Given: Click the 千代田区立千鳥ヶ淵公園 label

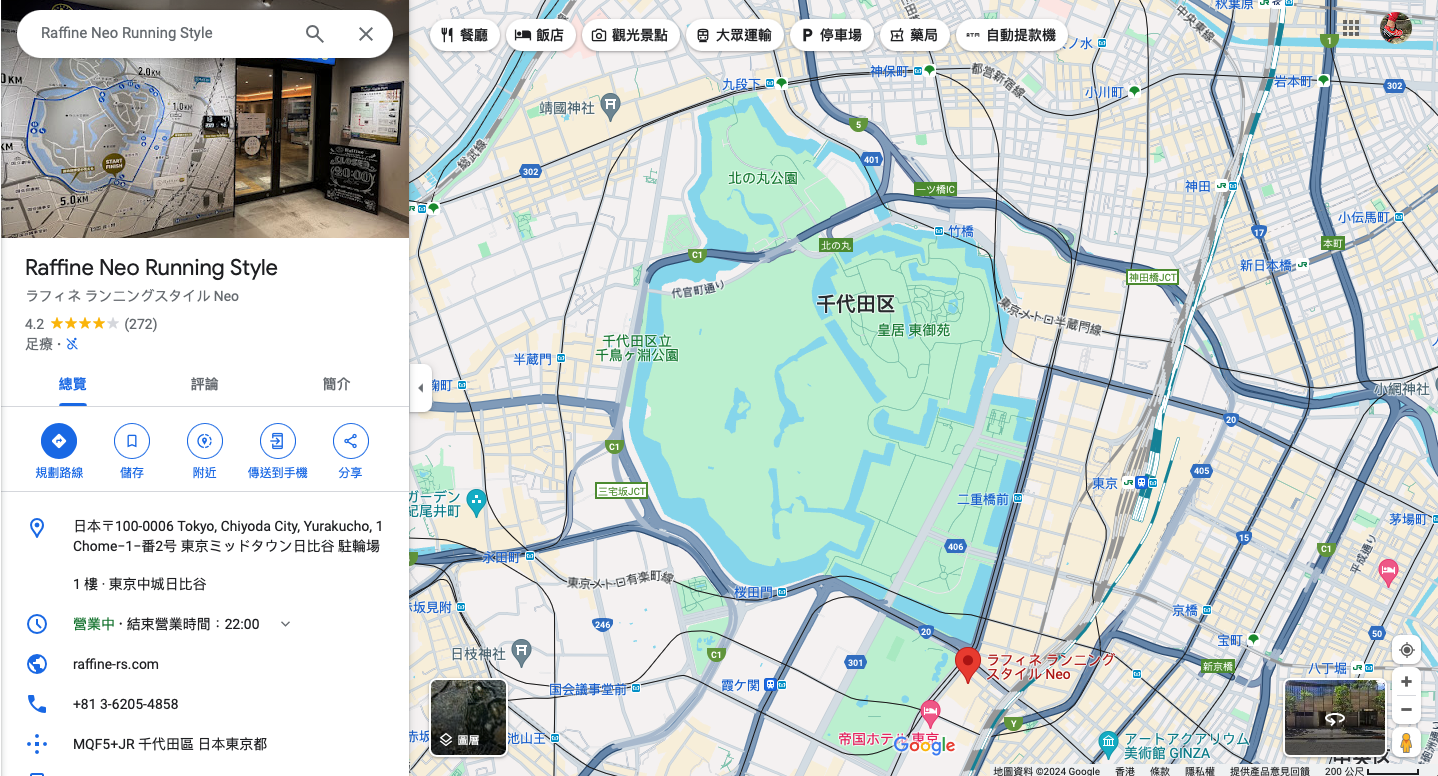Looking at the screenshot, I should point(637,348).
